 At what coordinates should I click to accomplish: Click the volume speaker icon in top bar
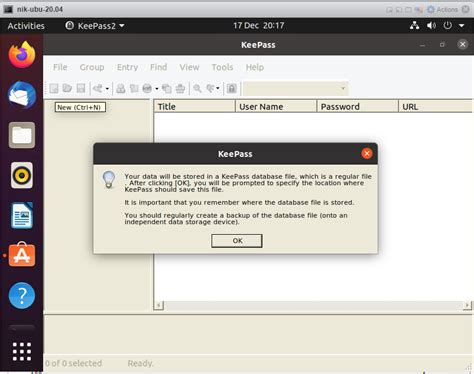431,26
